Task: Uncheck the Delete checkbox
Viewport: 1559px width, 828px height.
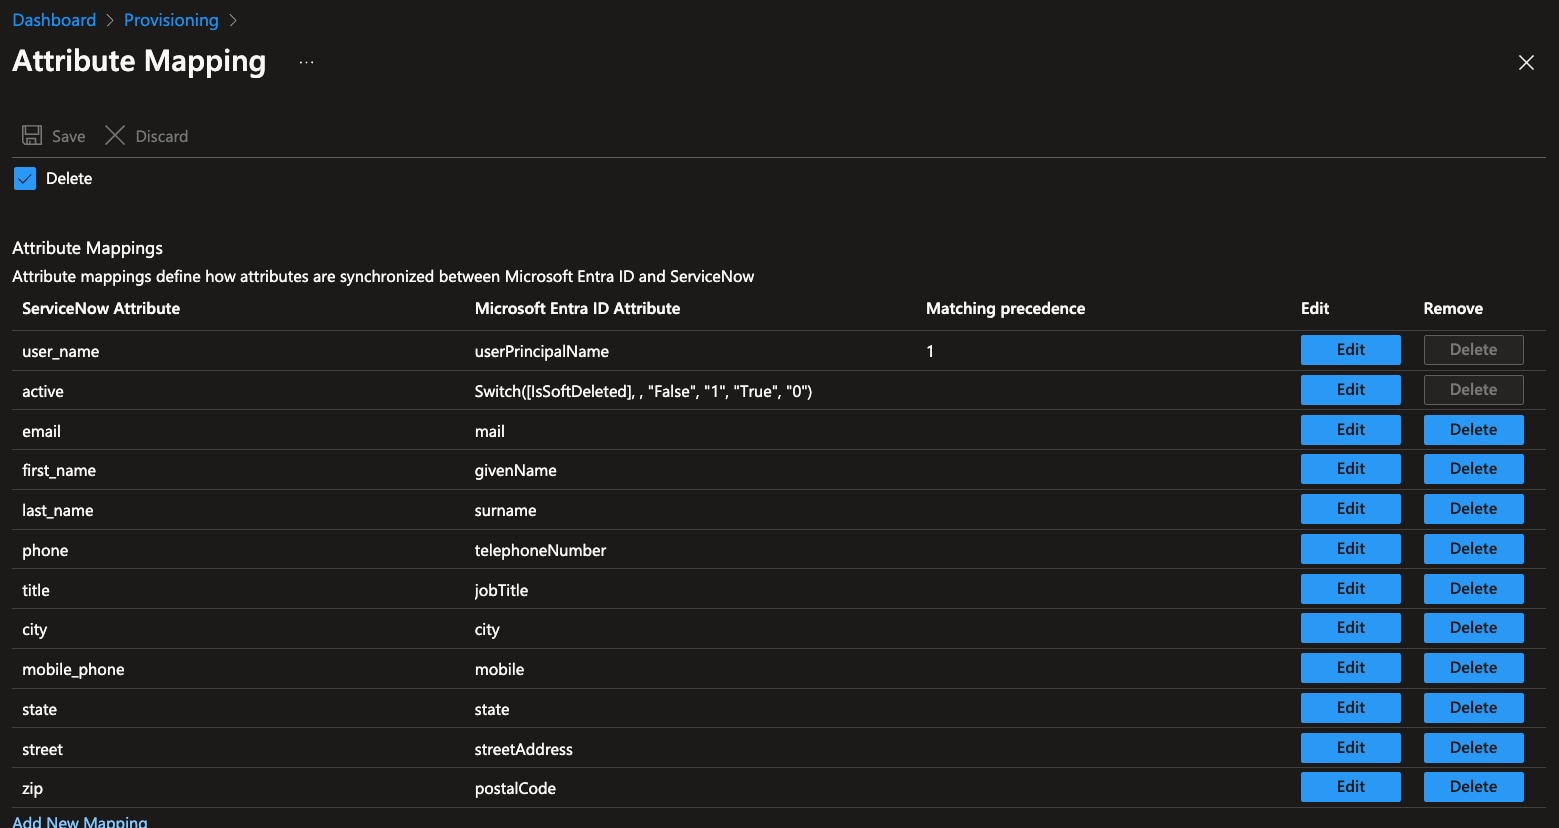Action: (25, 178)
